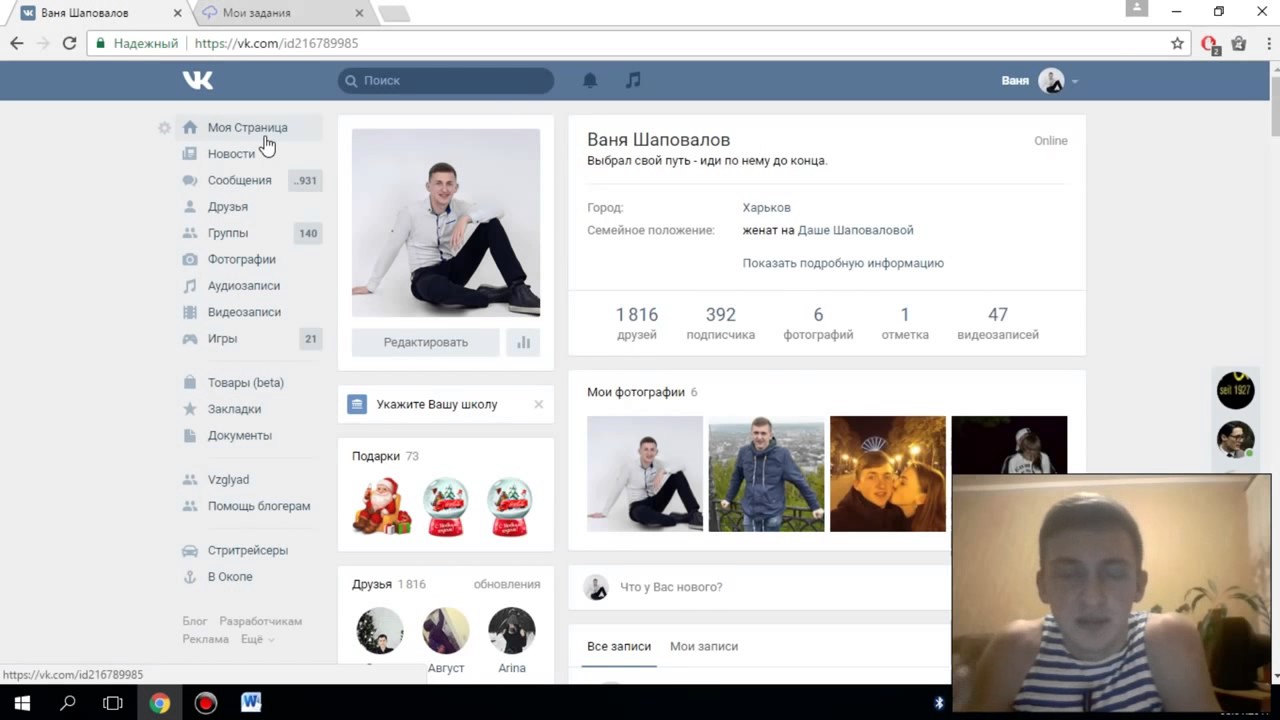Open the second photo thumbnail in Мои фотографии

click(766, 474)
